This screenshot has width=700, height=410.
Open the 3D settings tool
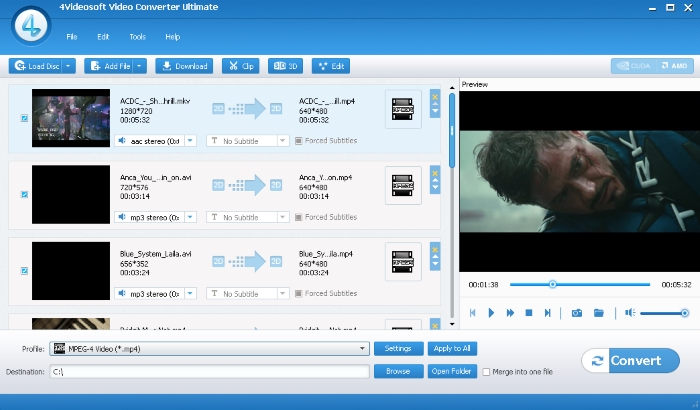coord(285,66)
